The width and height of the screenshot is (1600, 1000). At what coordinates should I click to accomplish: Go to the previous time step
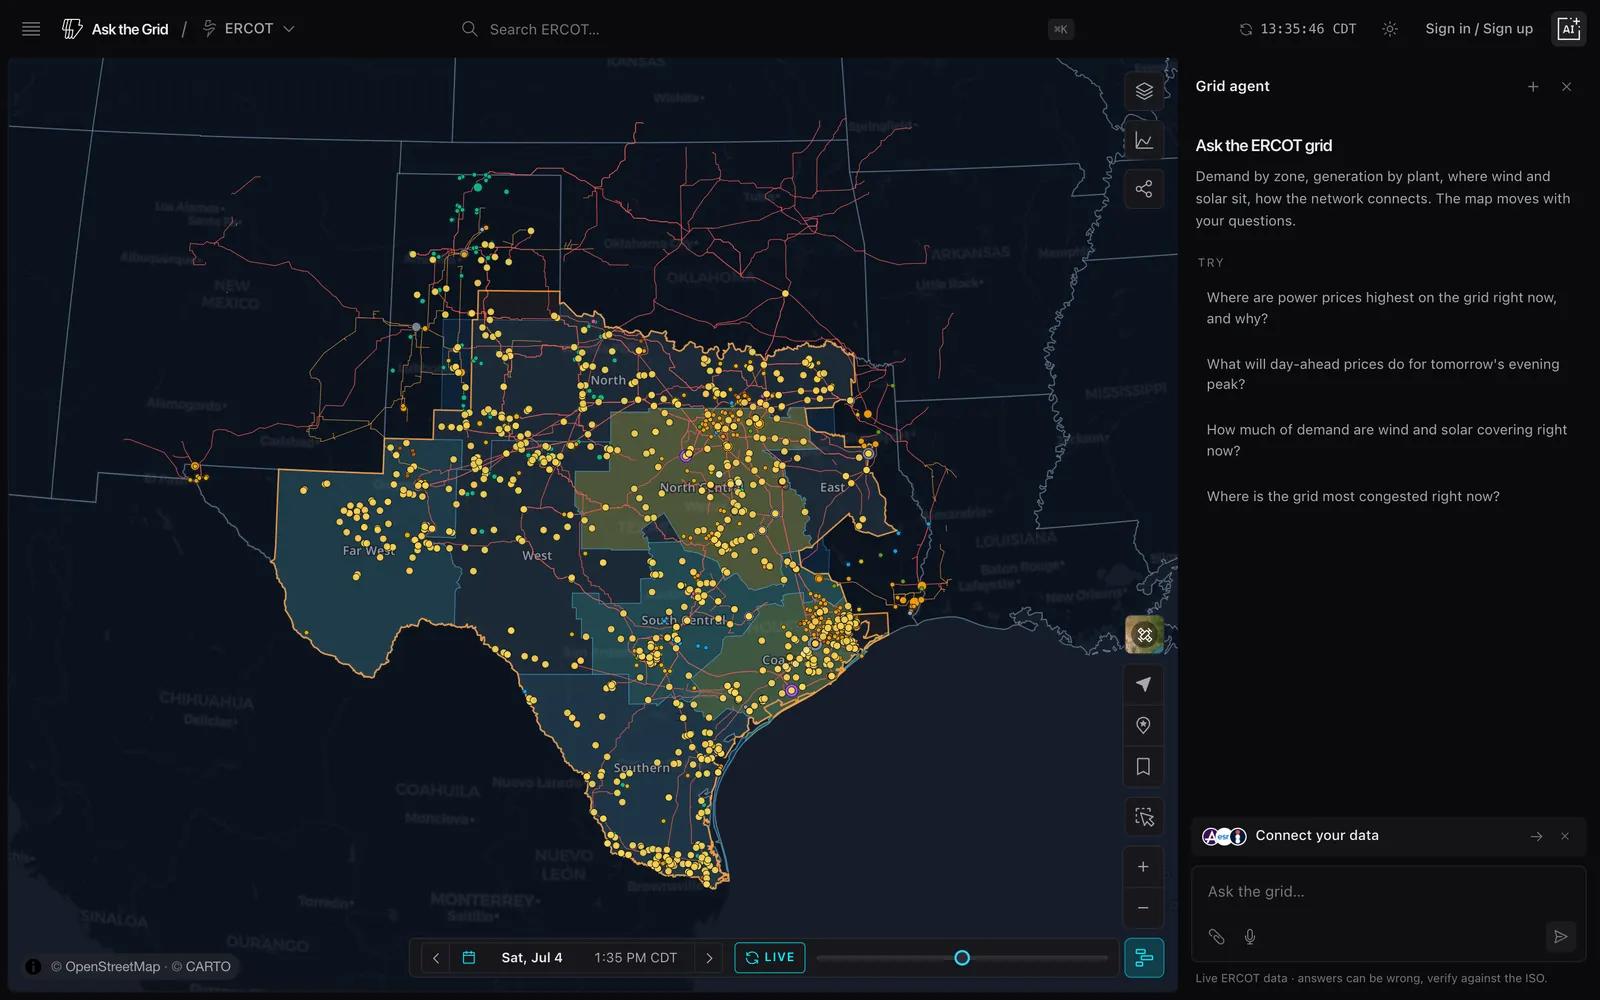coord(436,958)
